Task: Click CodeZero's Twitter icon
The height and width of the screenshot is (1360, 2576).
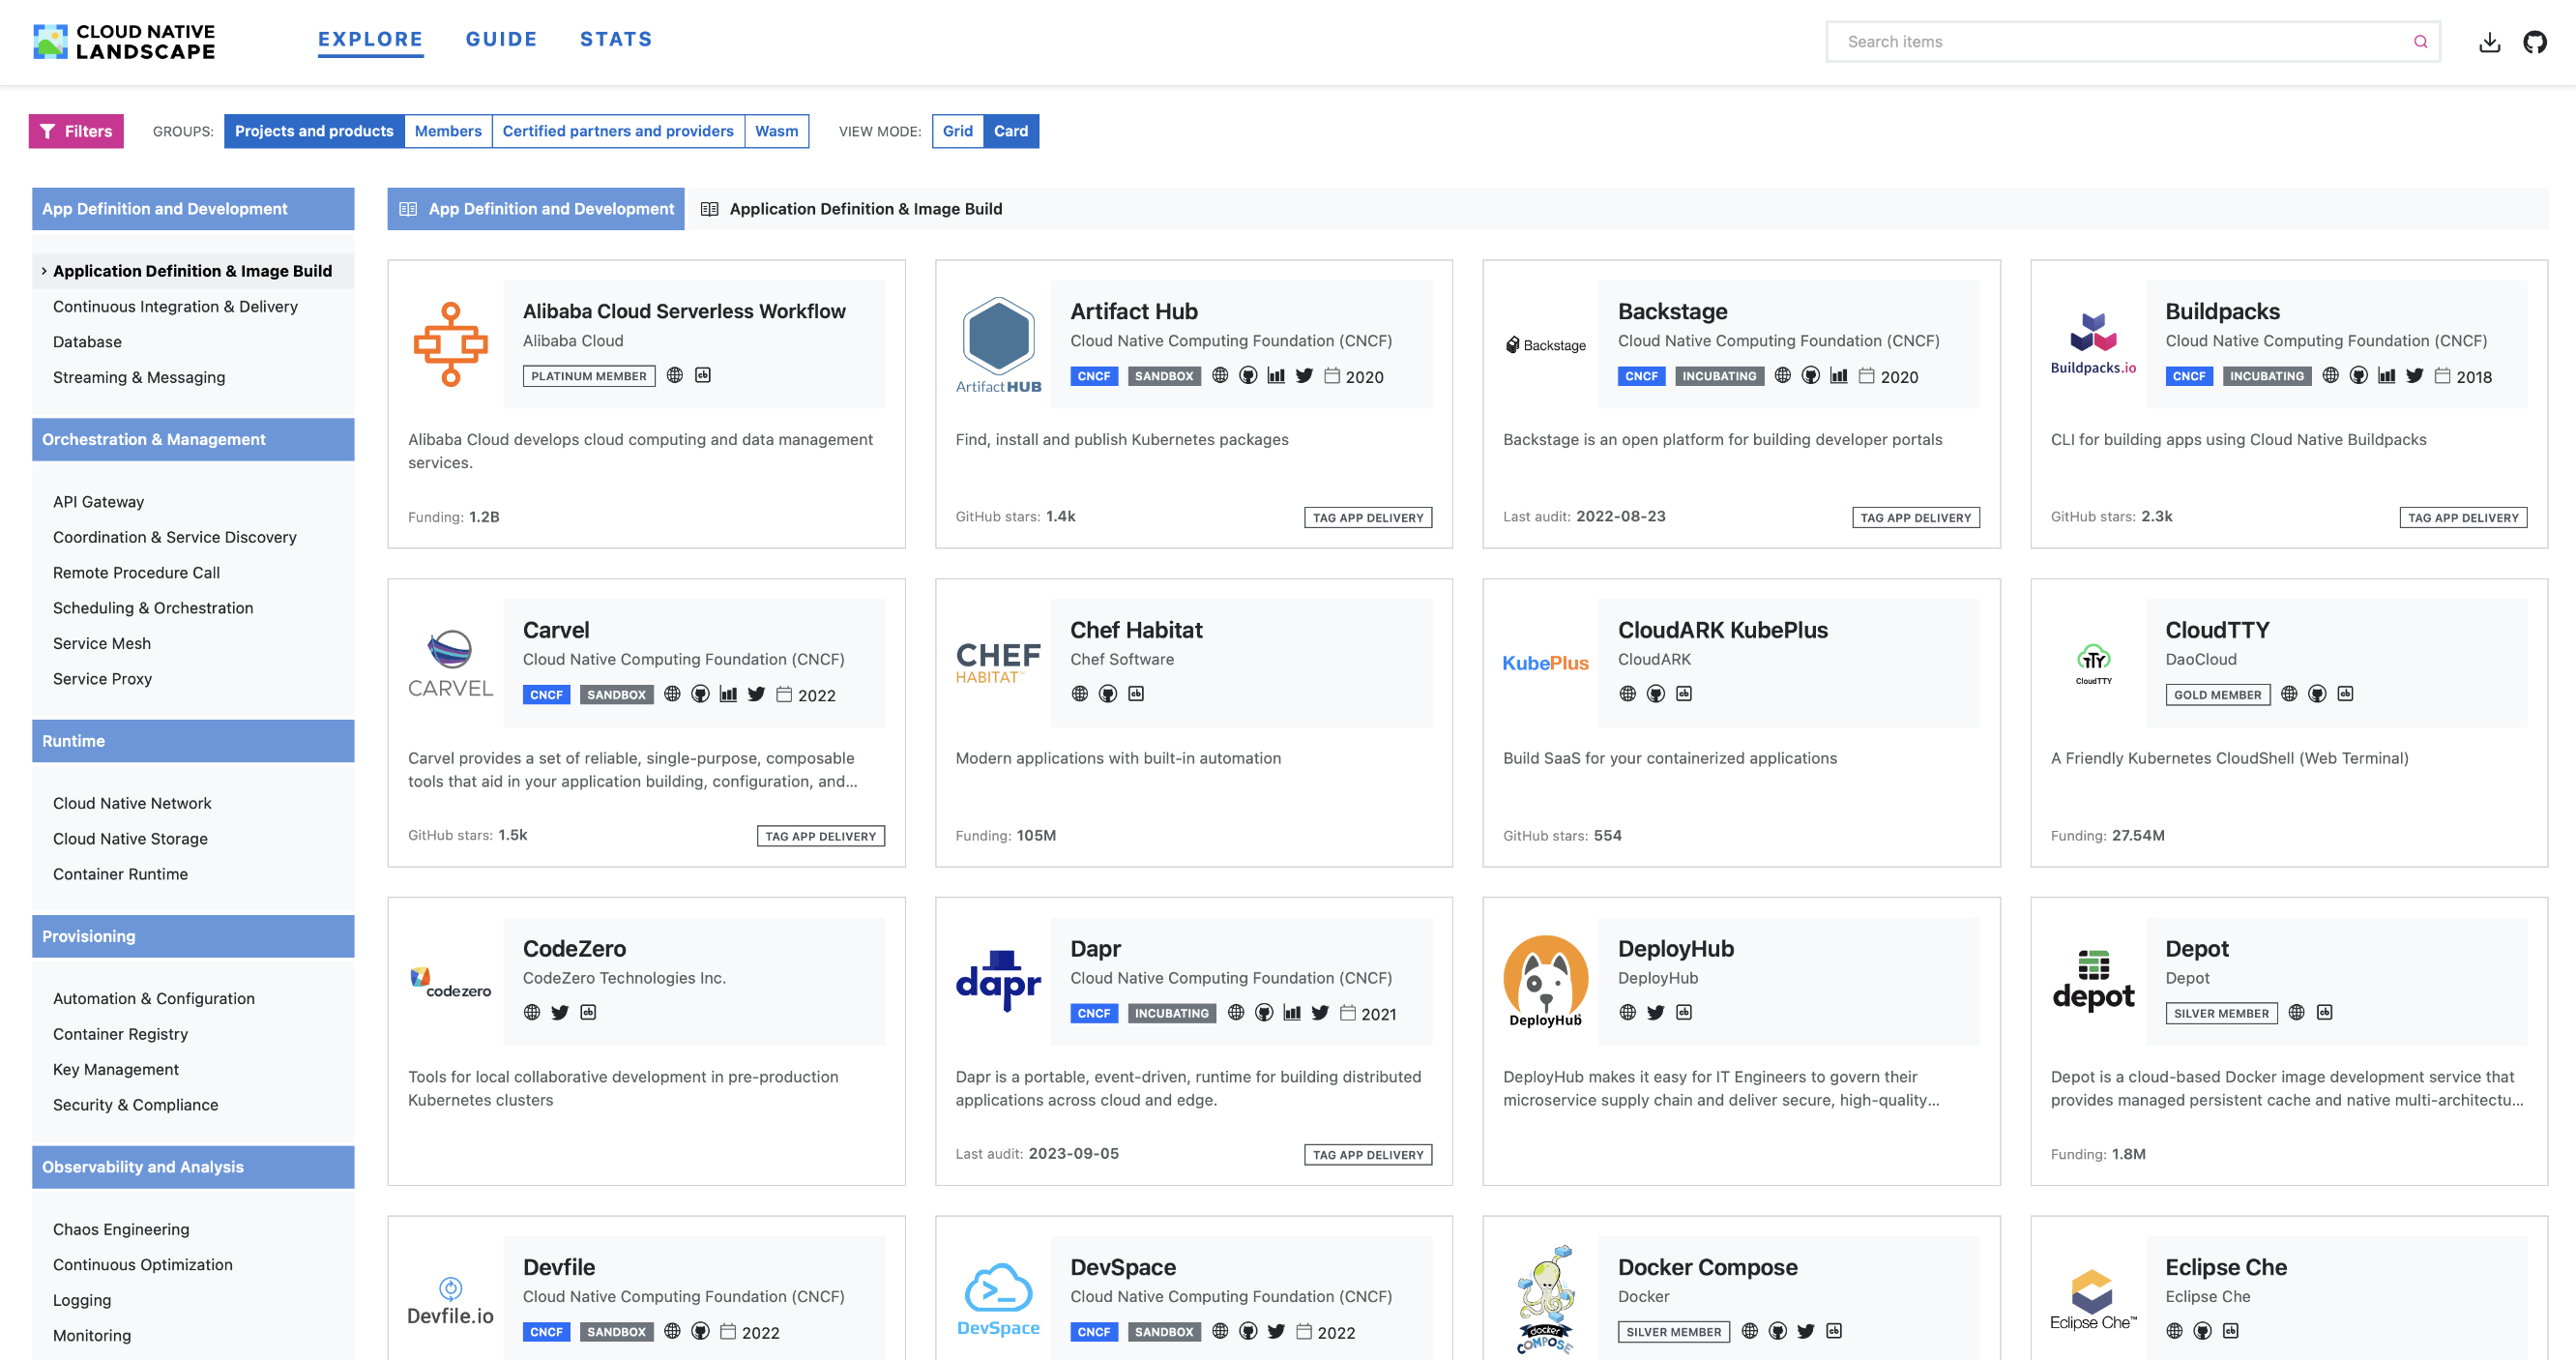Action: click(x=560, y=1013)
